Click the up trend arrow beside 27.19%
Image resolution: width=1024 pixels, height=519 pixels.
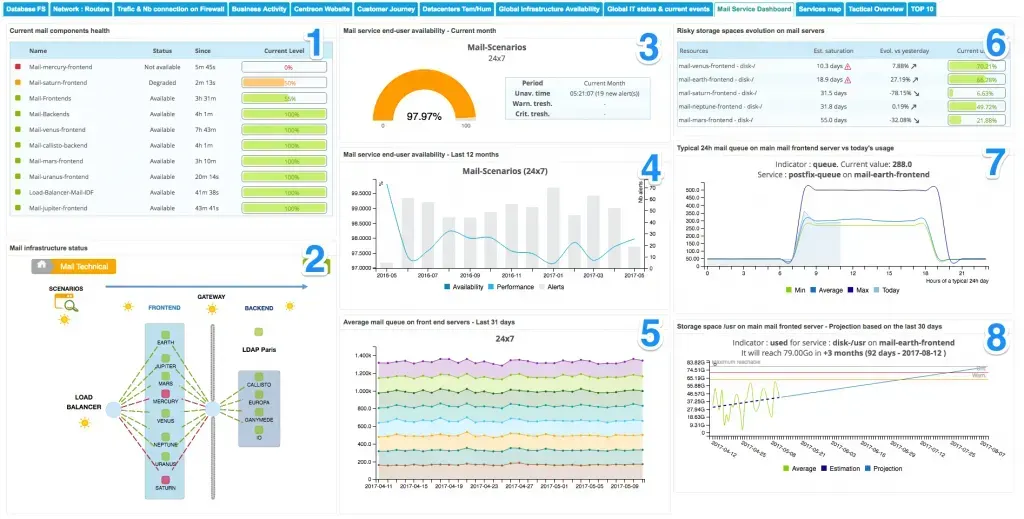point(915,80)
